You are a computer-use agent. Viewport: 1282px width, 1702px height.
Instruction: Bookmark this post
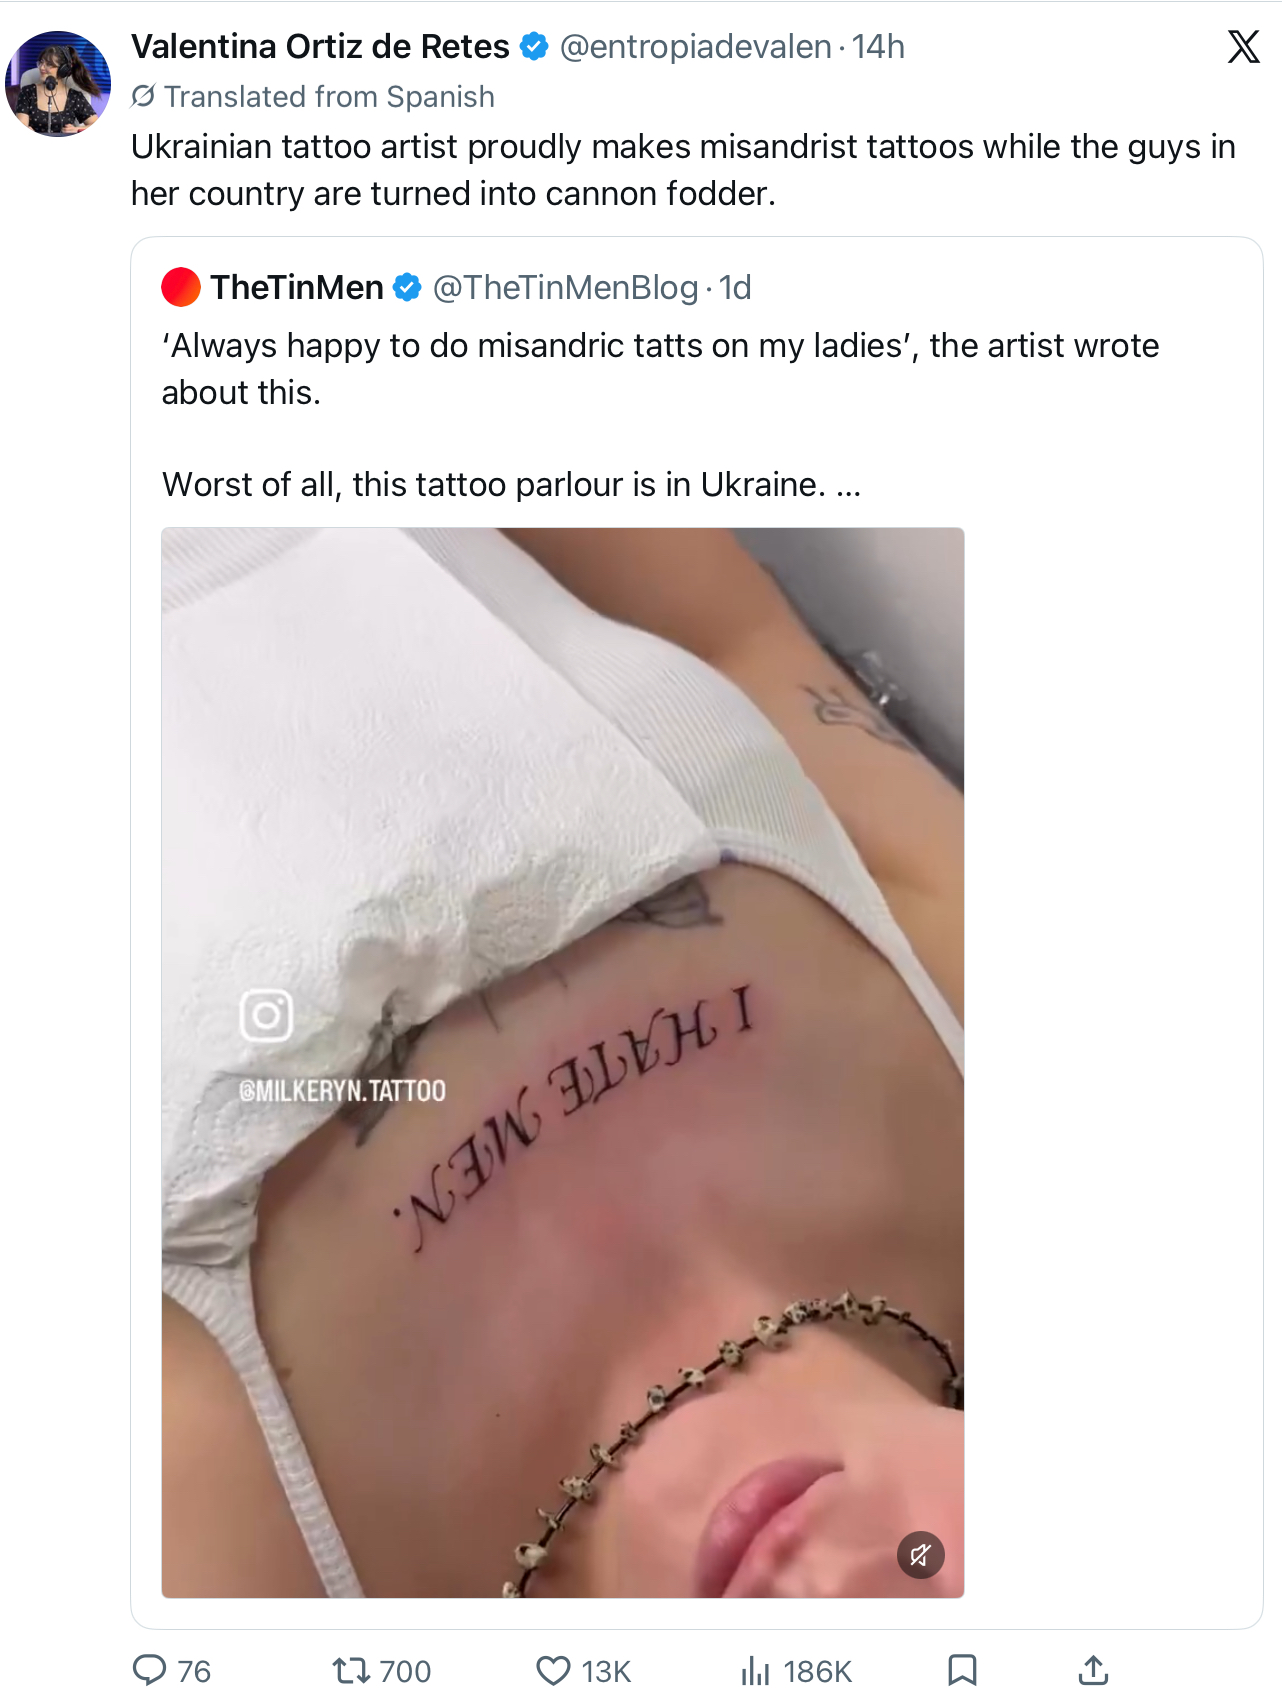coord(962,1670)
